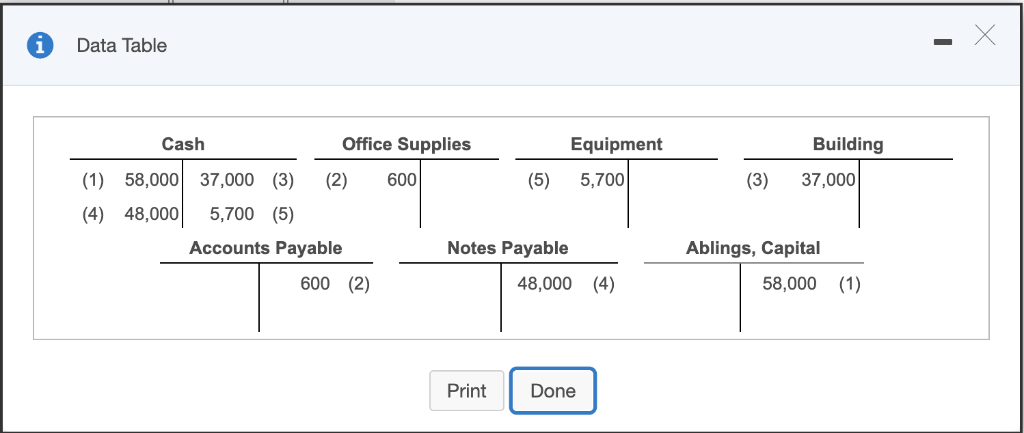
Task: Select the Ablings, Capital heading
Action: click(x=753, y=248)
